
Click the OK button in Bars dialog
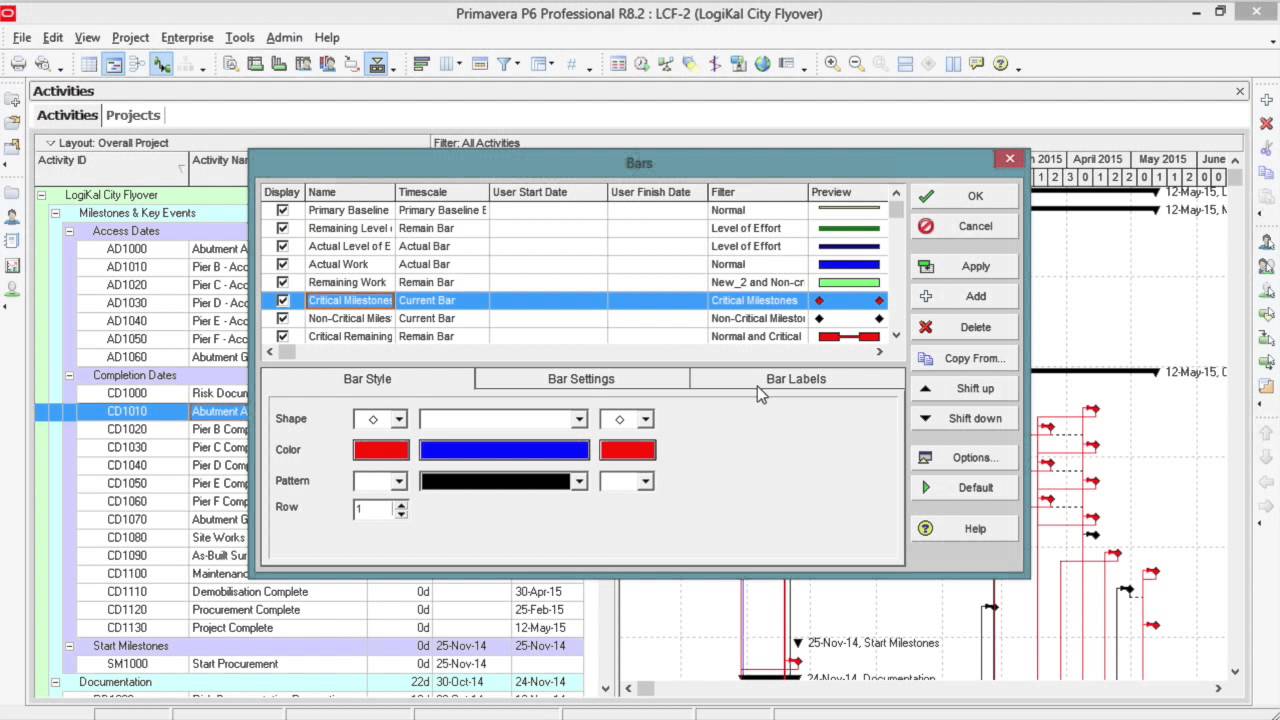pos(964,196)
